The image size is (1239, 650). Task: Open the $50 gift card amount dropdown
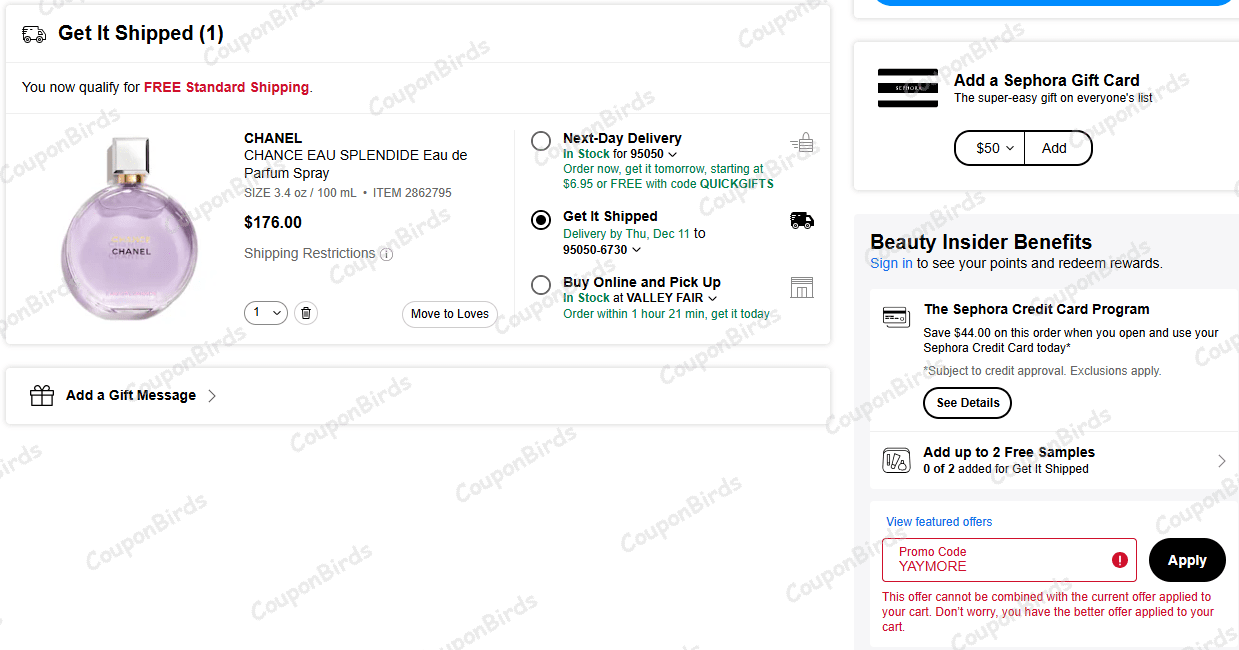pyautogui.click(x=990, y=148)
